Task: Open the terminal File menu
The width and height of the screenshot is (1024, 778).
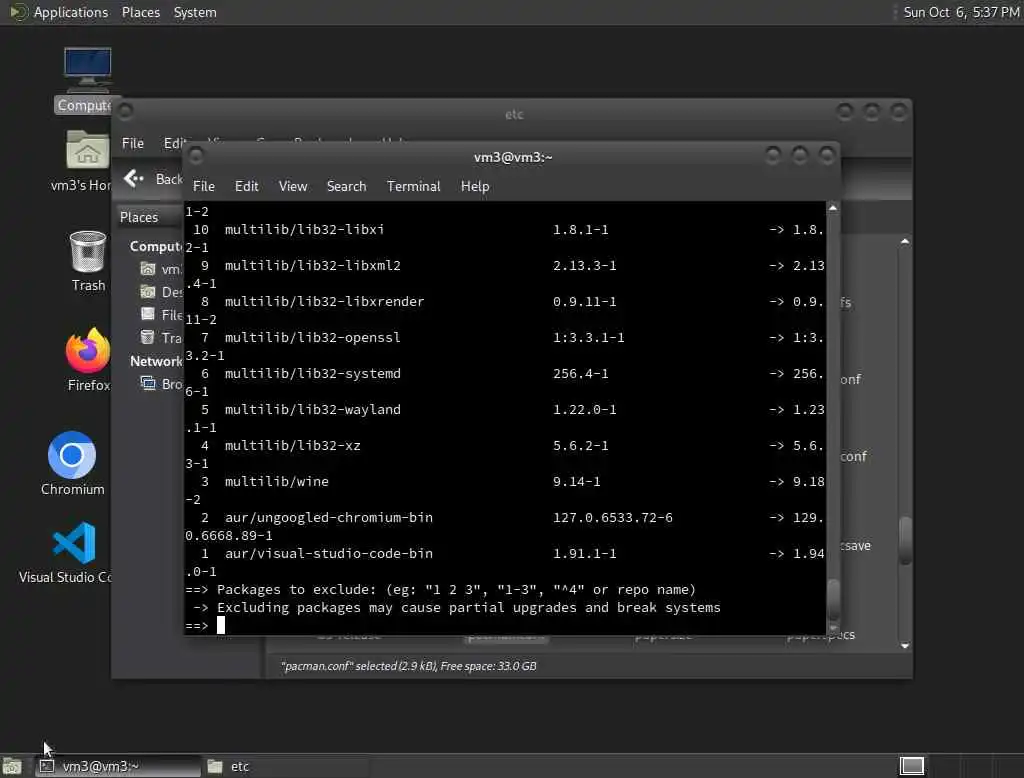Action: pos(204,186)
